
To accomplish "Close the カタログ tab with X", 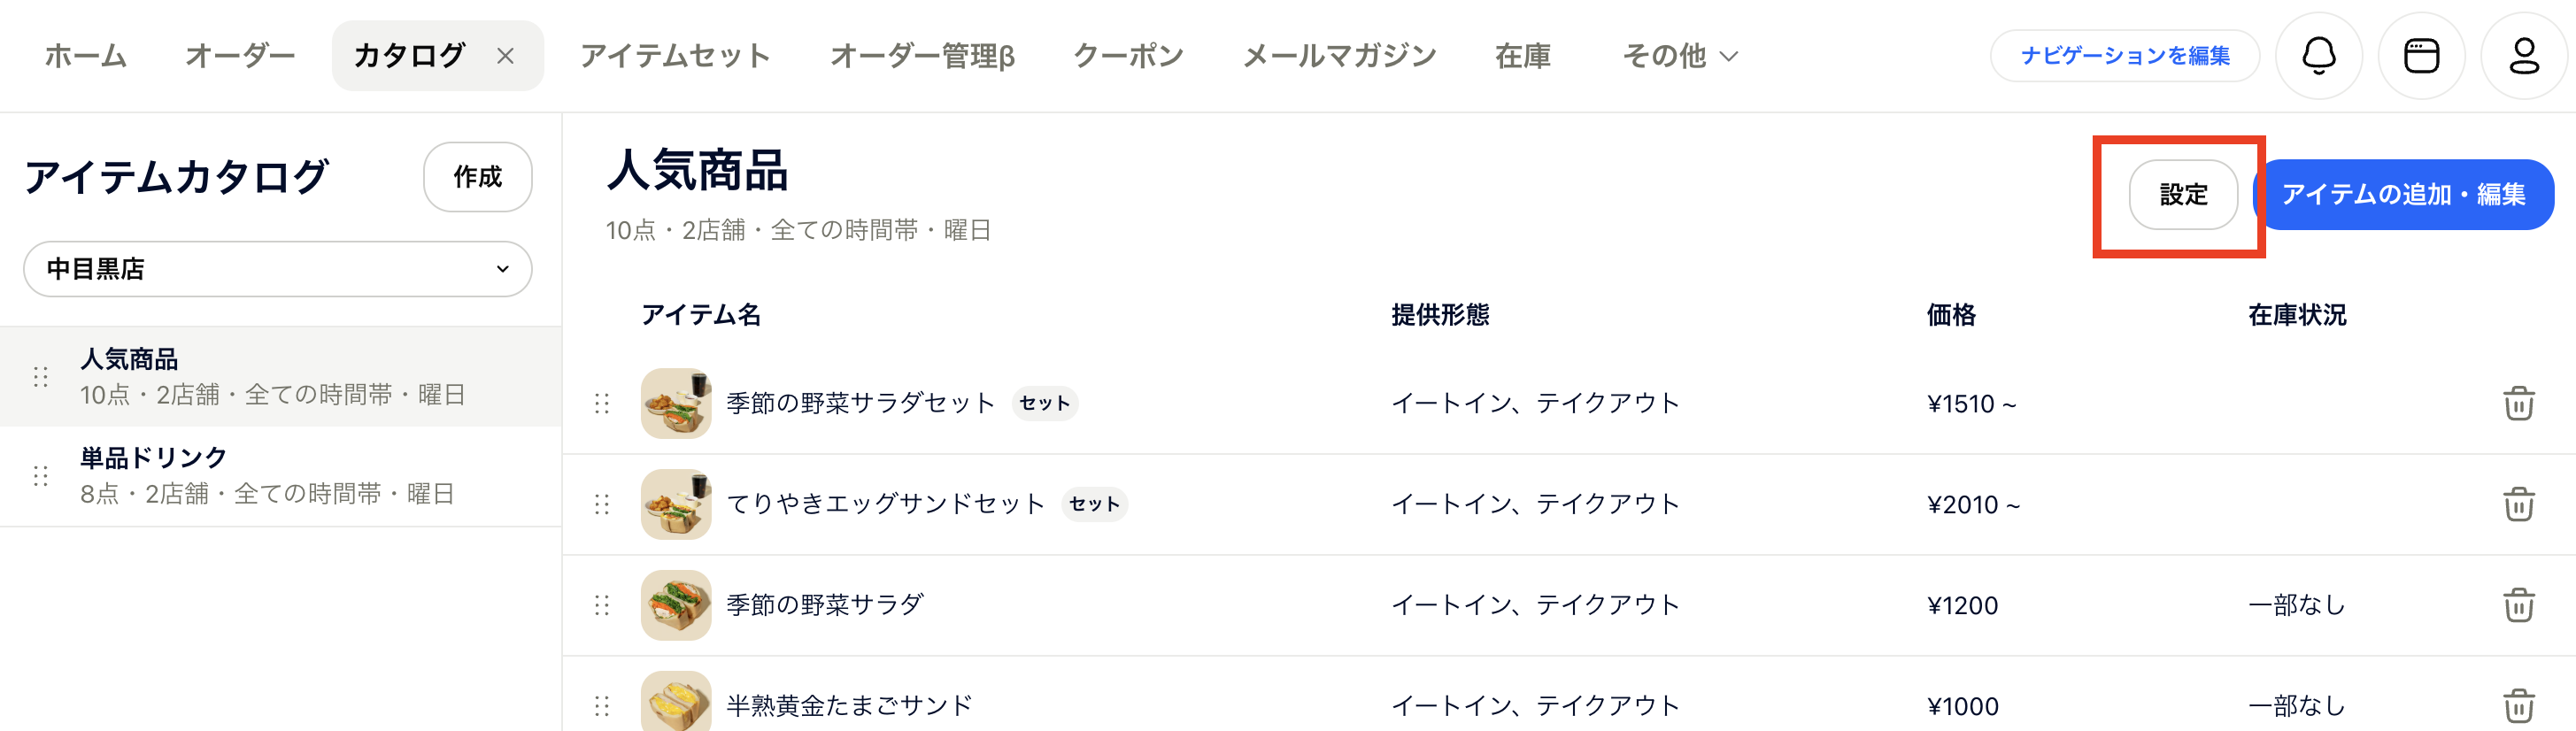I will pyautogui.click(x=506, y=56).
